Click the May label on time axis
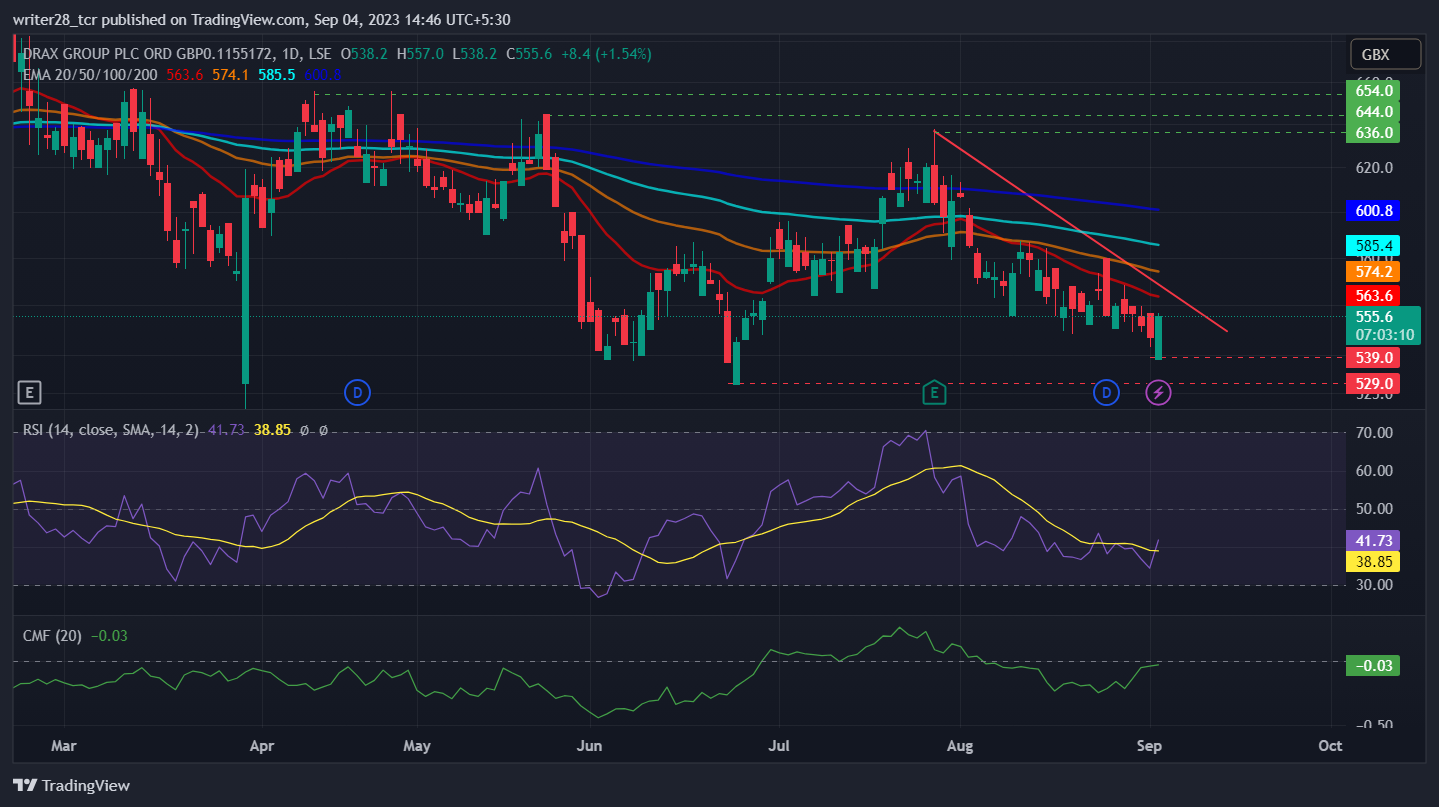This screenshot has height=807, width=1439. click(416, 746)
